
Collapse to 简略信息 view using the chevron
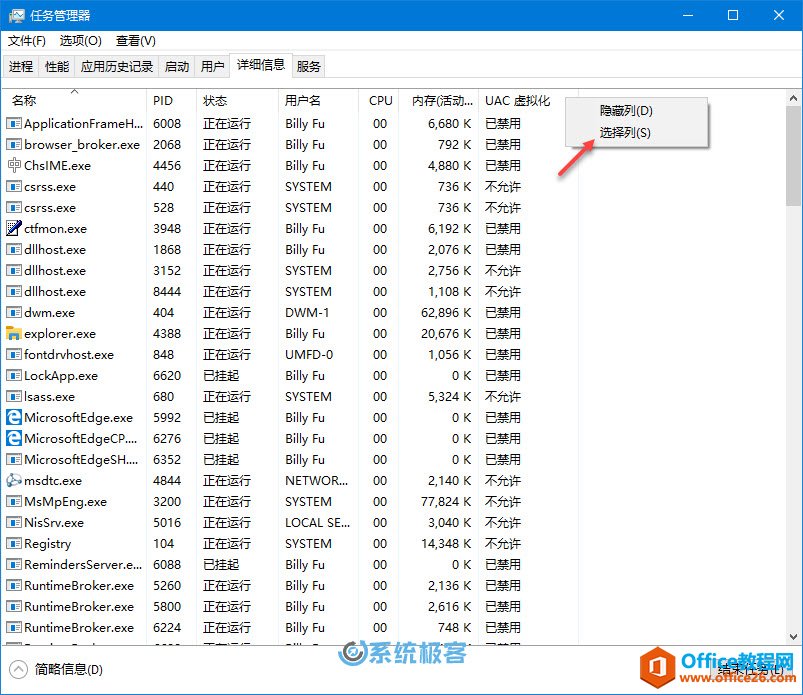(x=18, y=669)
